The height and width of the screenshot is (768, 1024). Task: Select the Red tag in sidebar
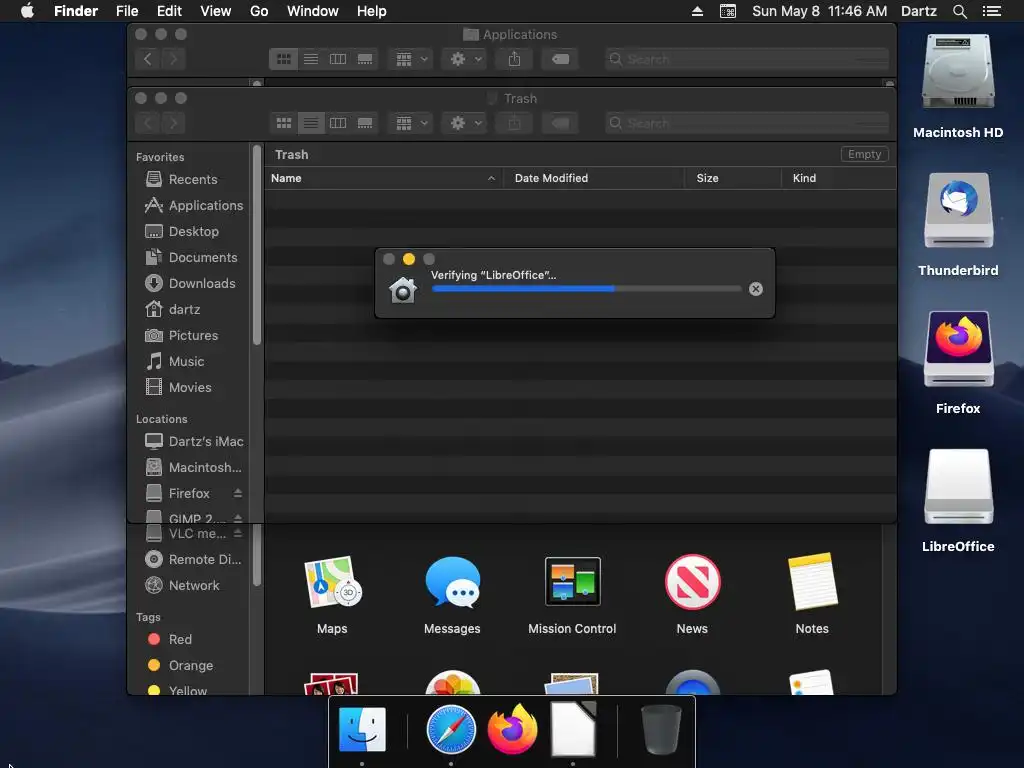[169, 639]
